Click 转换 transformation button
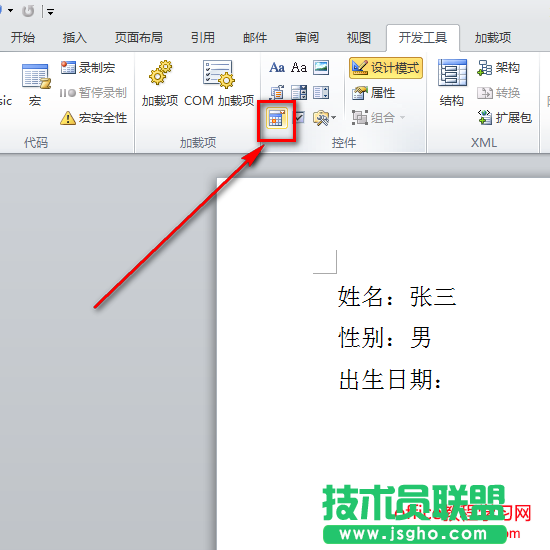 [498, 93]
